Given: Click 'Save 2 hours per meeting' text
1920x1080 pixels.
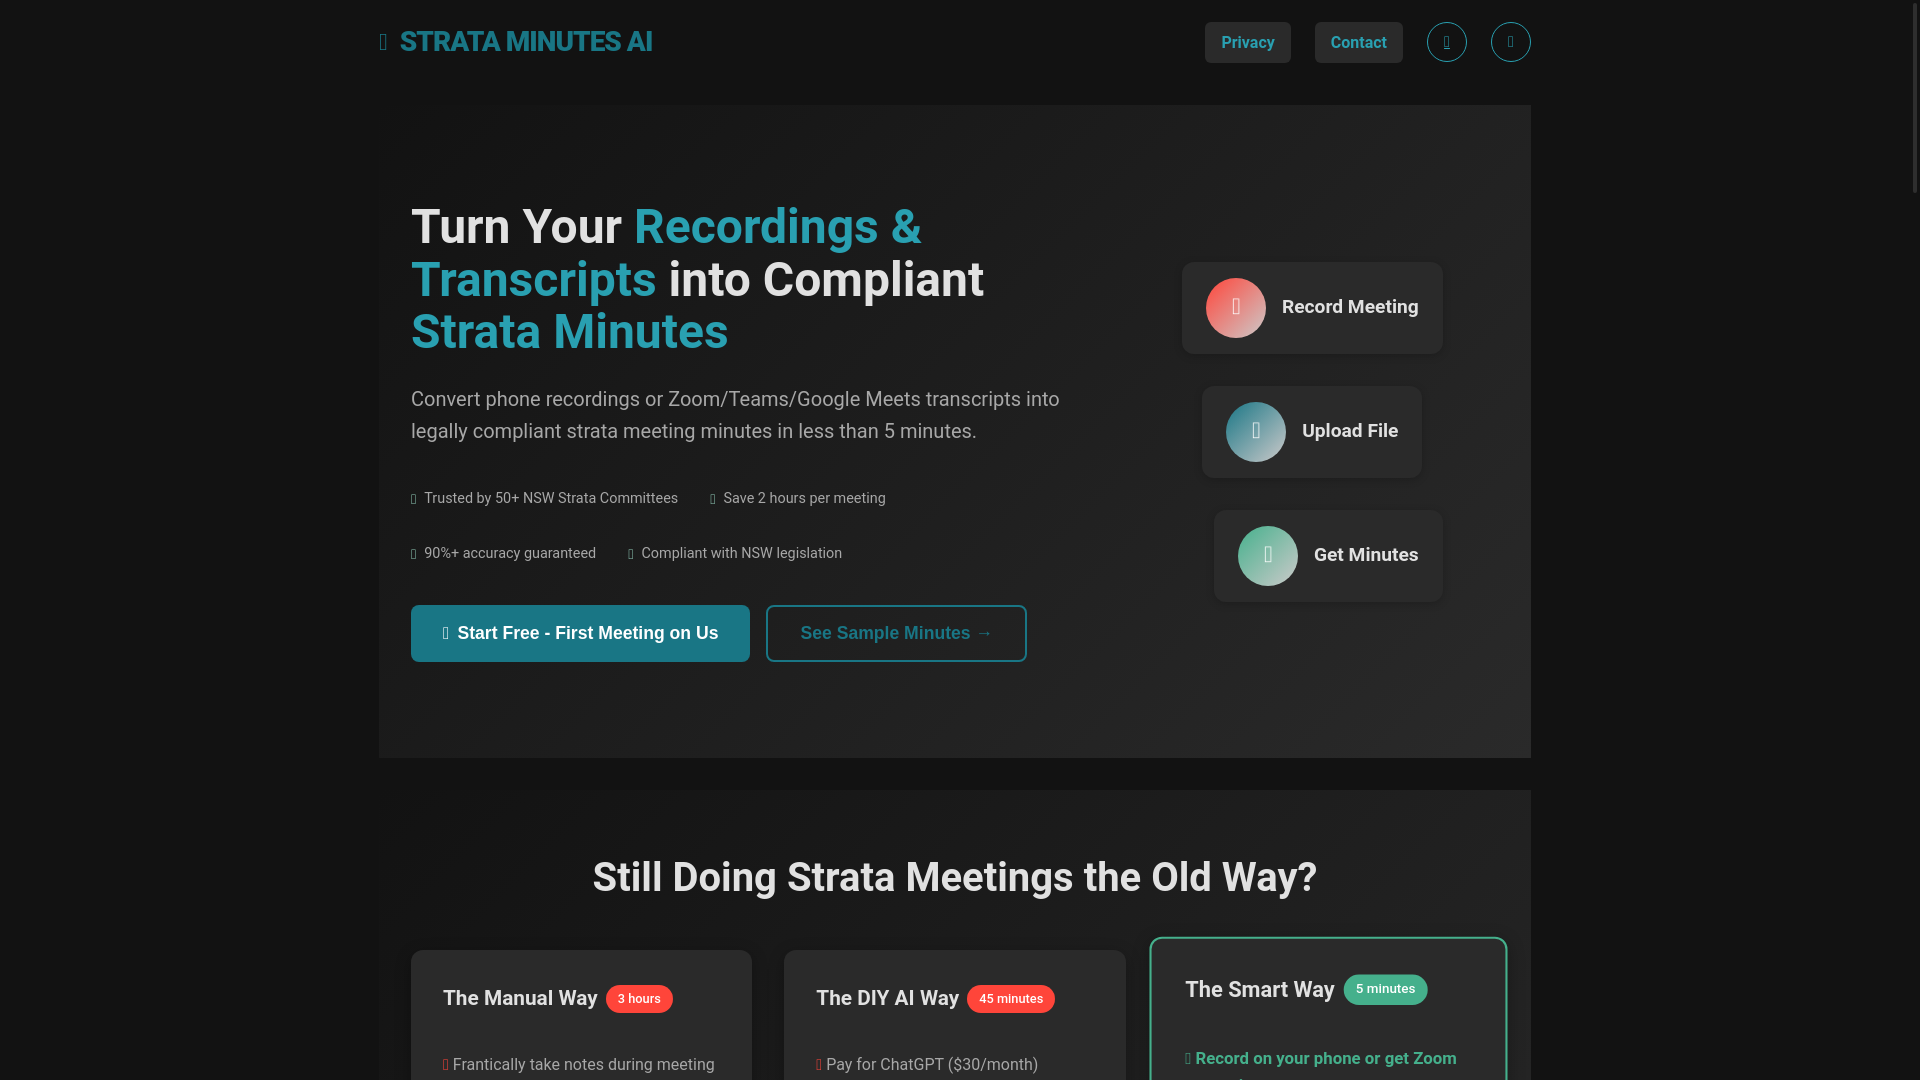Looking at the screenshot, I should pyautogui.click(x=804, y=498).
